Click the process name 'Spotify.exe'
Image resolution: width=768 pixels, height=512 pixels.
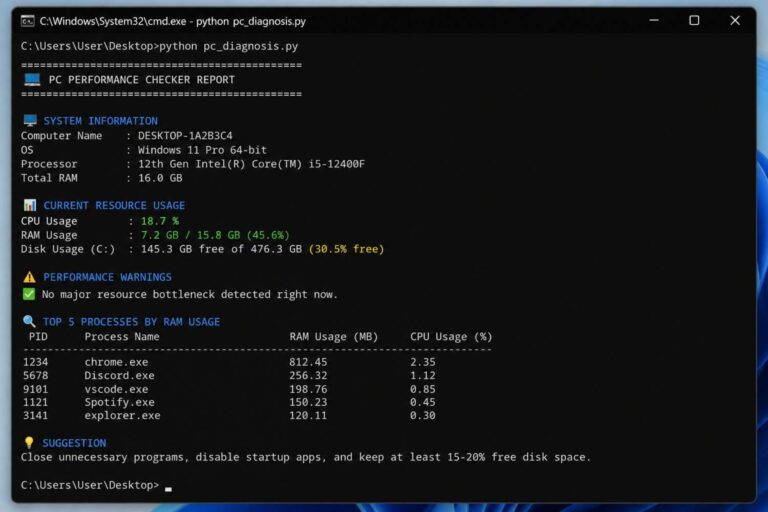119,402
